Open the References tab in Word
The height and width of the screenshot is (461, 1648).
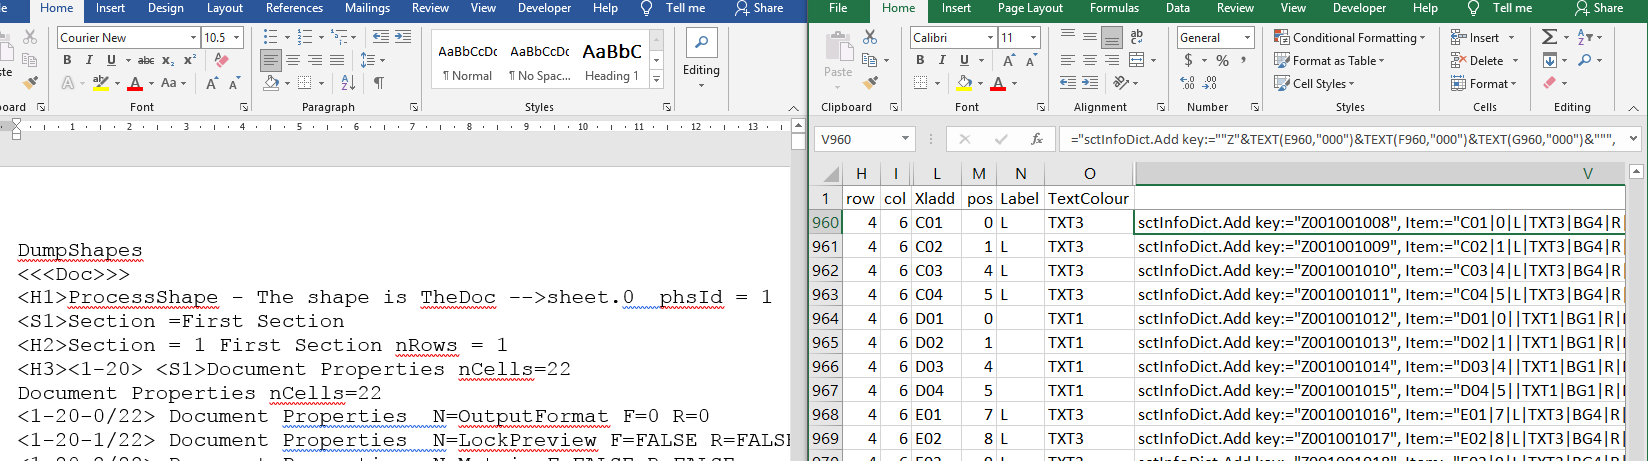(x=294, y=8)
